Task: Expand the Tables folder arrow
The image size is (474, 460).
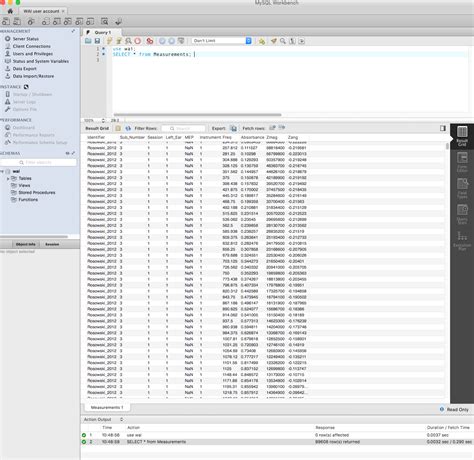Action: point(8,178)
